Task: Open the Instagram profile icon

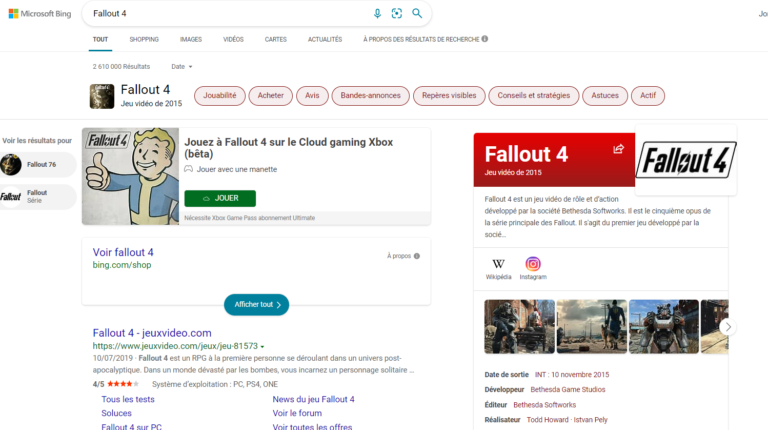Action: pyautogui.click(x=533, y=264)
